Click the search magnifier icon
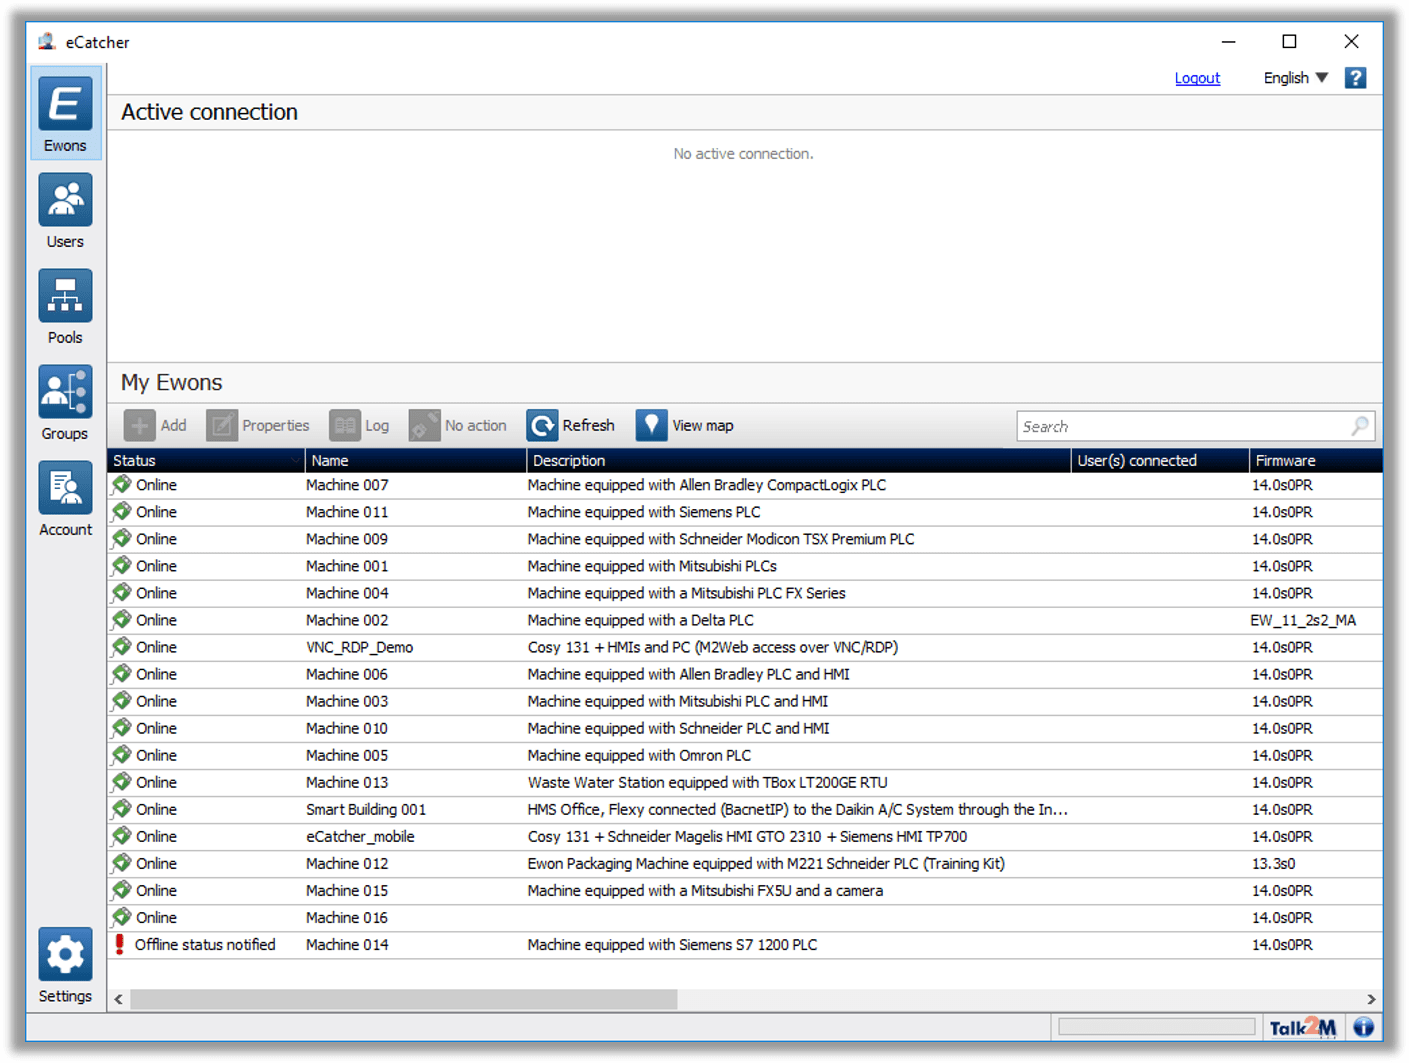1409x1063 pixels. [1359, 426]
